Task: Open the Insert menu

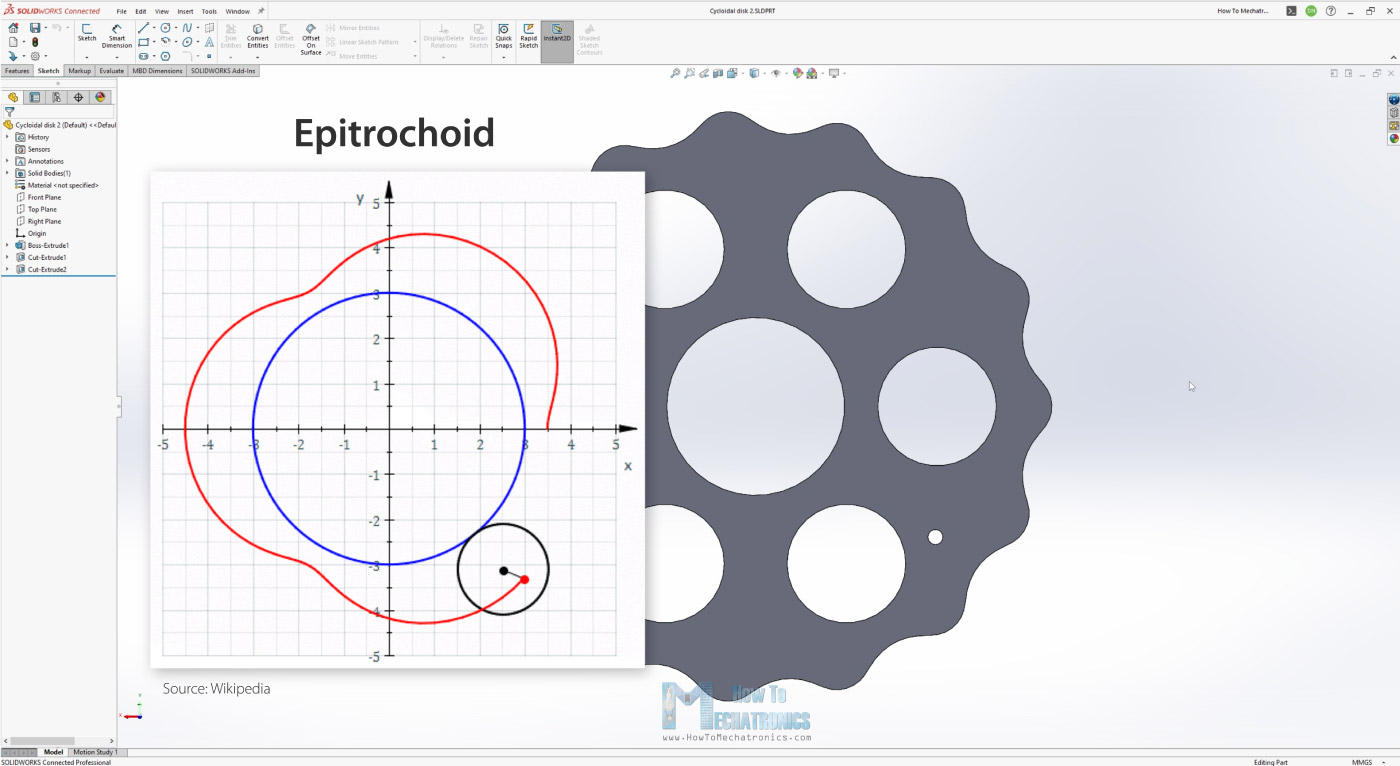Action: pyautogui.click(x=185, y=11)
